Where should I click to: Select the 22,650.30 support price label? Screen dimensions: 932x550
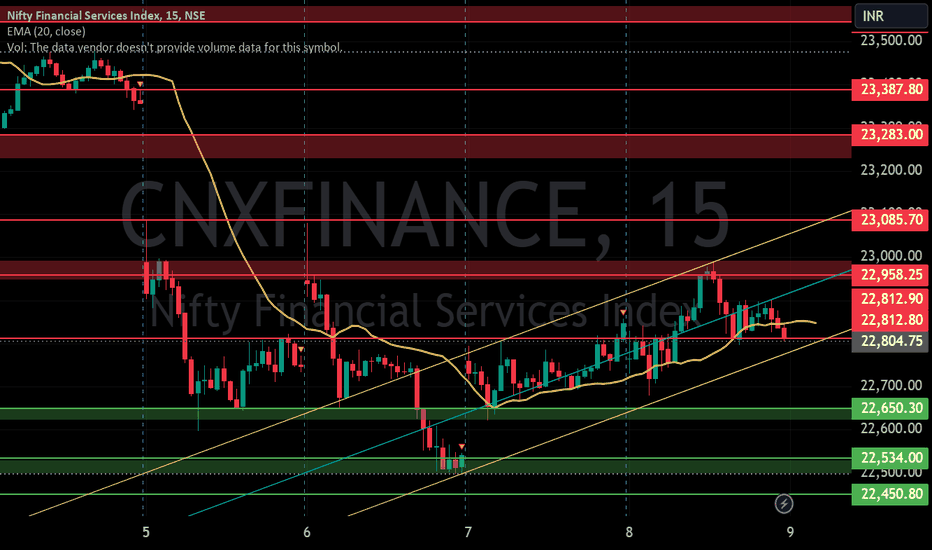[890, 408]
